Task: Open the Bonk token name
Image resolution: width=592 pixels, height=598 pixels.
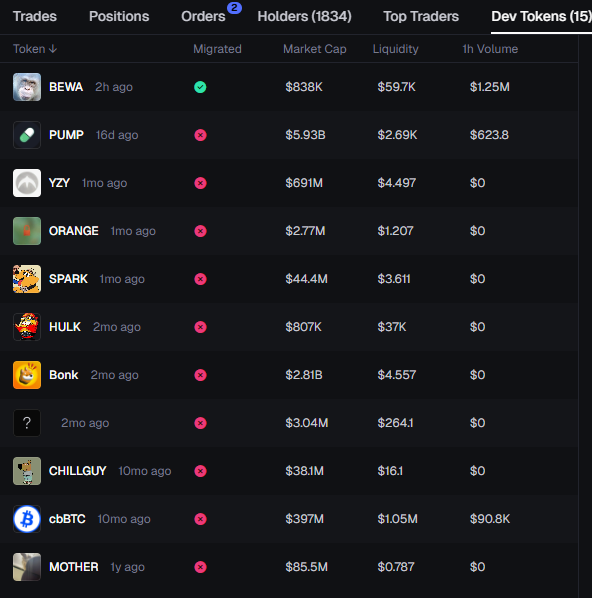Action: [64, 375]
